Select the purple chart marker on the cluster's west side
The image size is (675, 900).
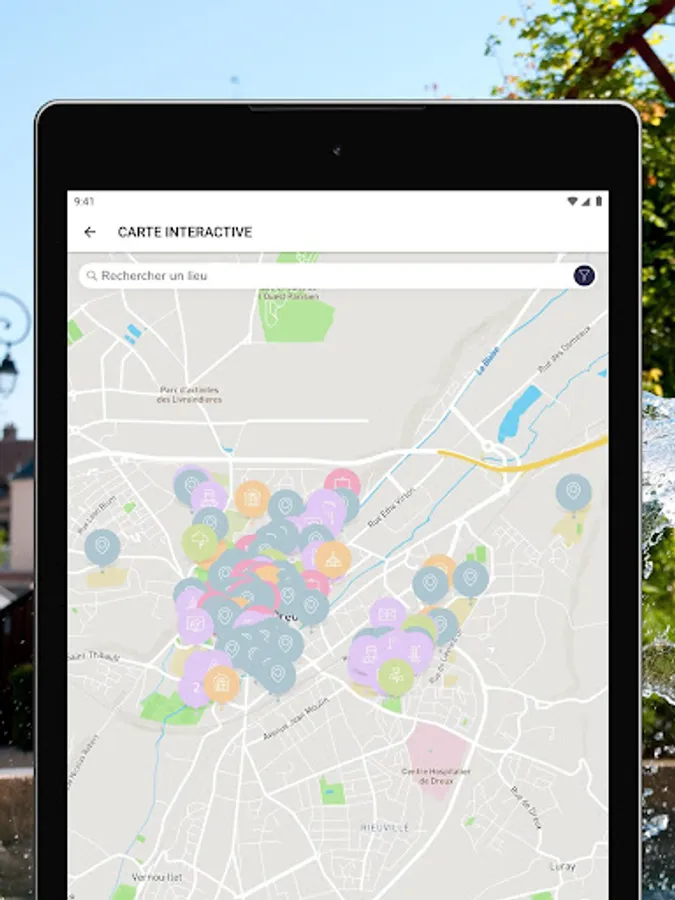coord(195,623)
